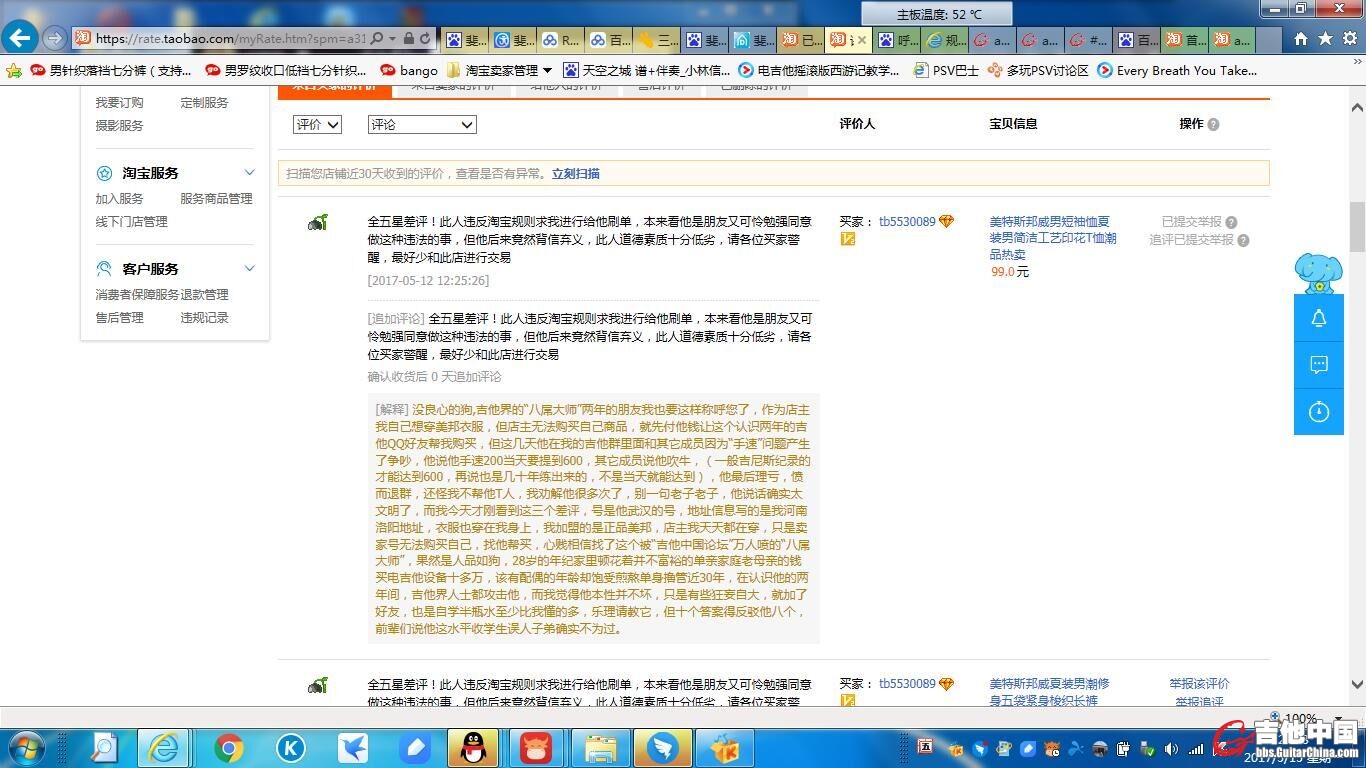Click the browser Forward arrow button
Viewport: 1366px width, 768px height.
pos(55,38)
